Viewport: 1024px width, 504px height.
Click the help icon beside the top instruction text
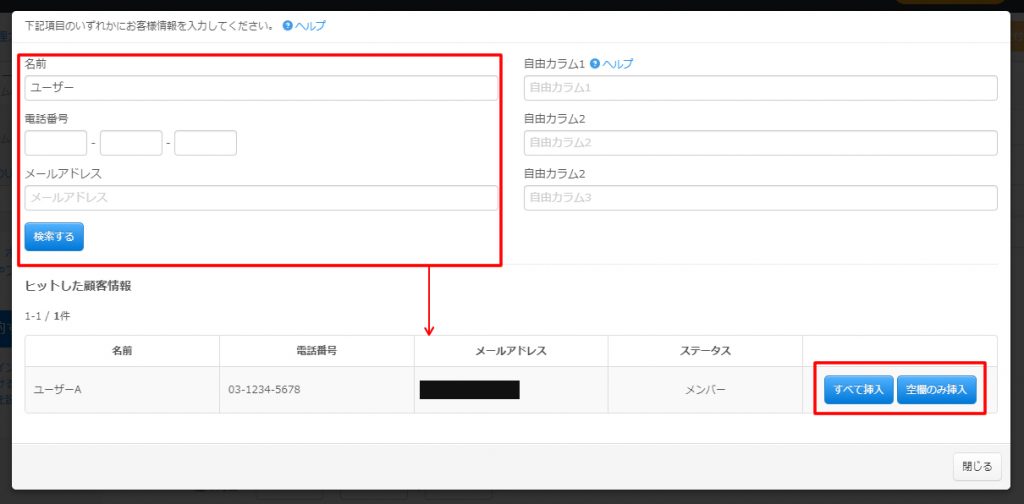point(288,25)
